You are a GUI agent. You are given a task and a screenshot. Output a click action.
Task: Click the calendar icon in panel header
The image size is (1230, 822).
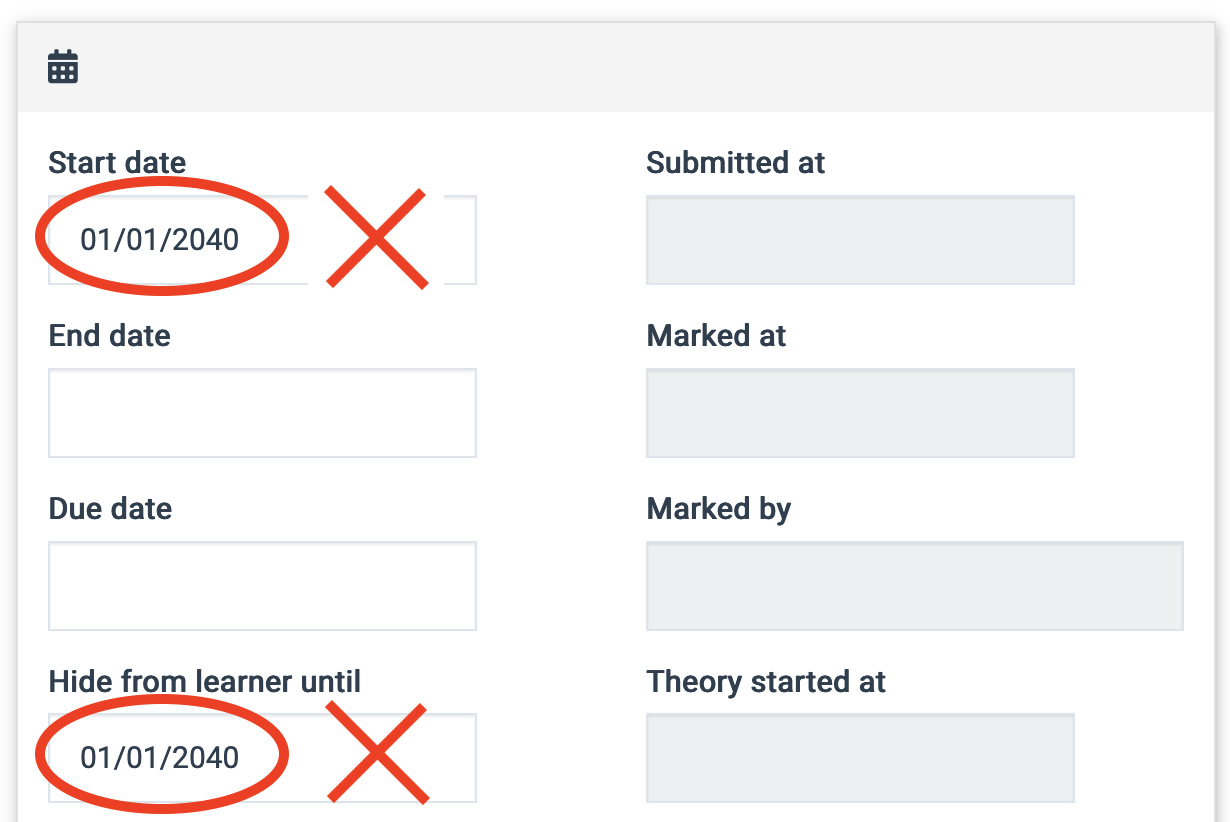coord(63,67)
